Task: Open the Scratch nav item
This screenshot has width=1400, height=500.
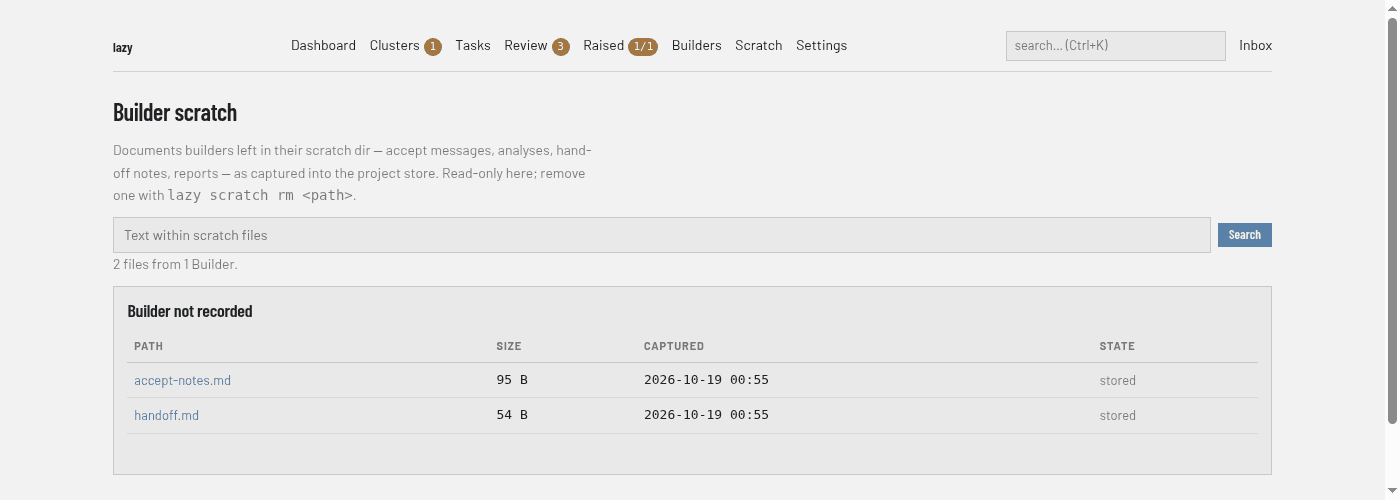Action: tap(759, 45)
